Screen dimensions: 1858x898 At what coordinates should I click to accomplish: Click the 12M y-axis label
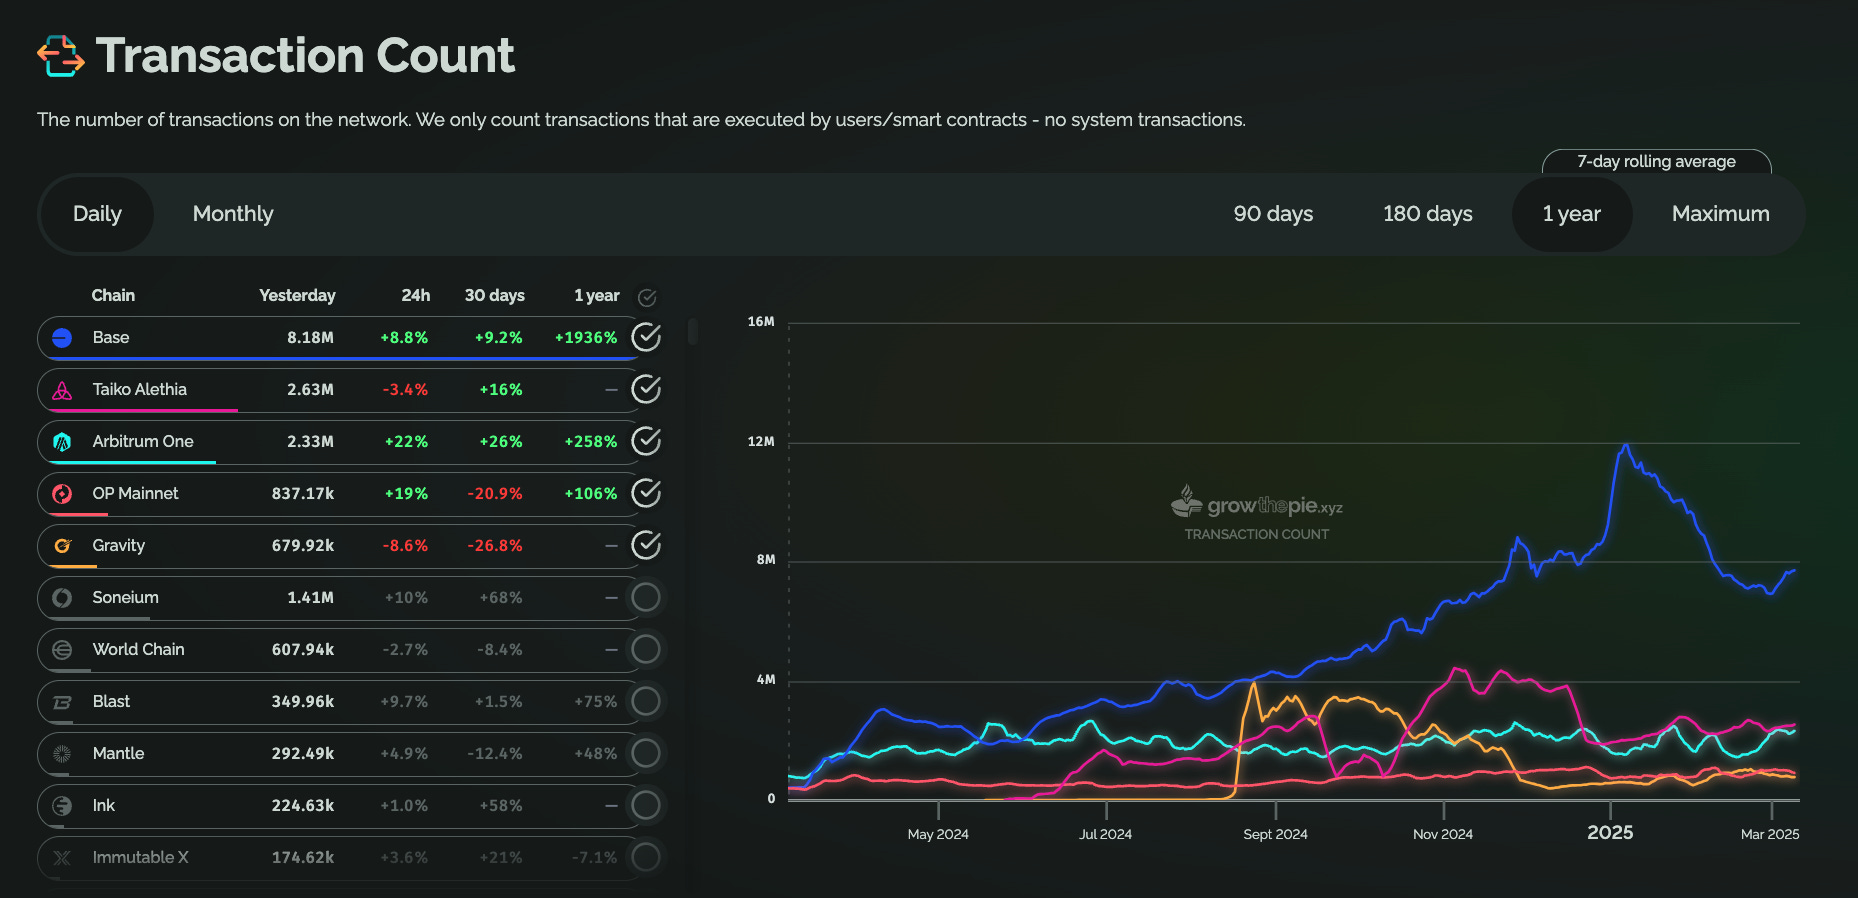[x=761, y=442]
